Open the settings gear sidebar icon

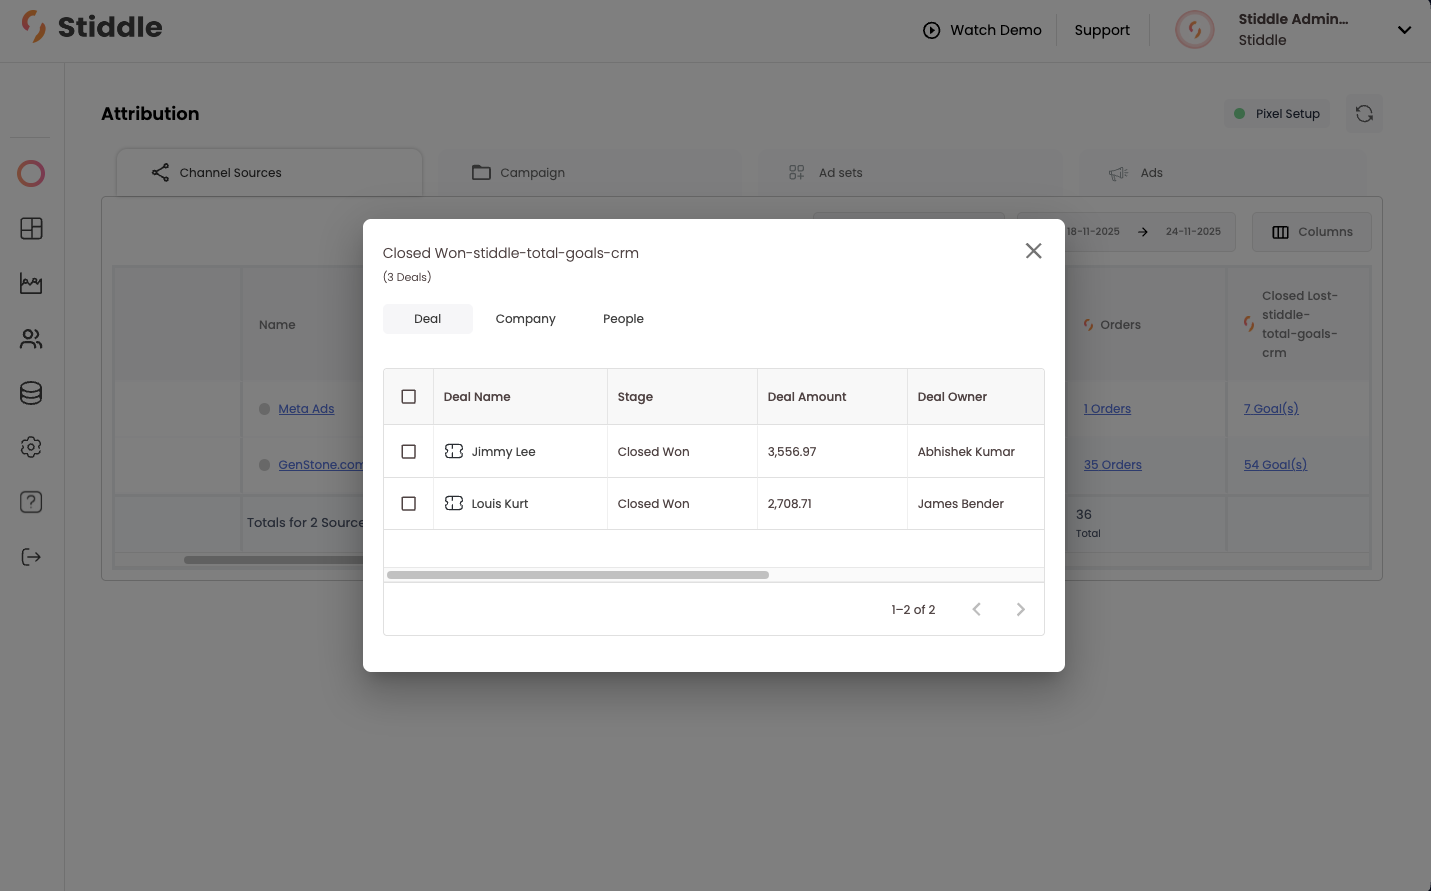pyautogui.click(x=31, y=447)
